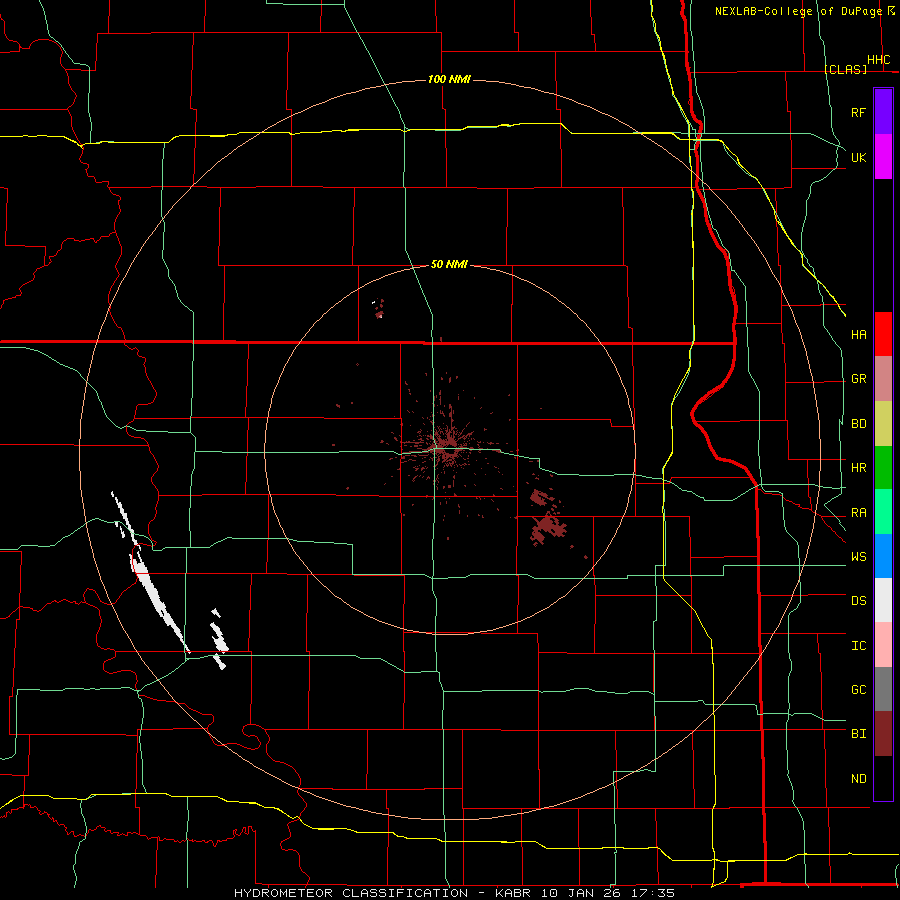Click the 100 NMI range label
The height and width of the screenshot is (900, 900).
(449, 79)
